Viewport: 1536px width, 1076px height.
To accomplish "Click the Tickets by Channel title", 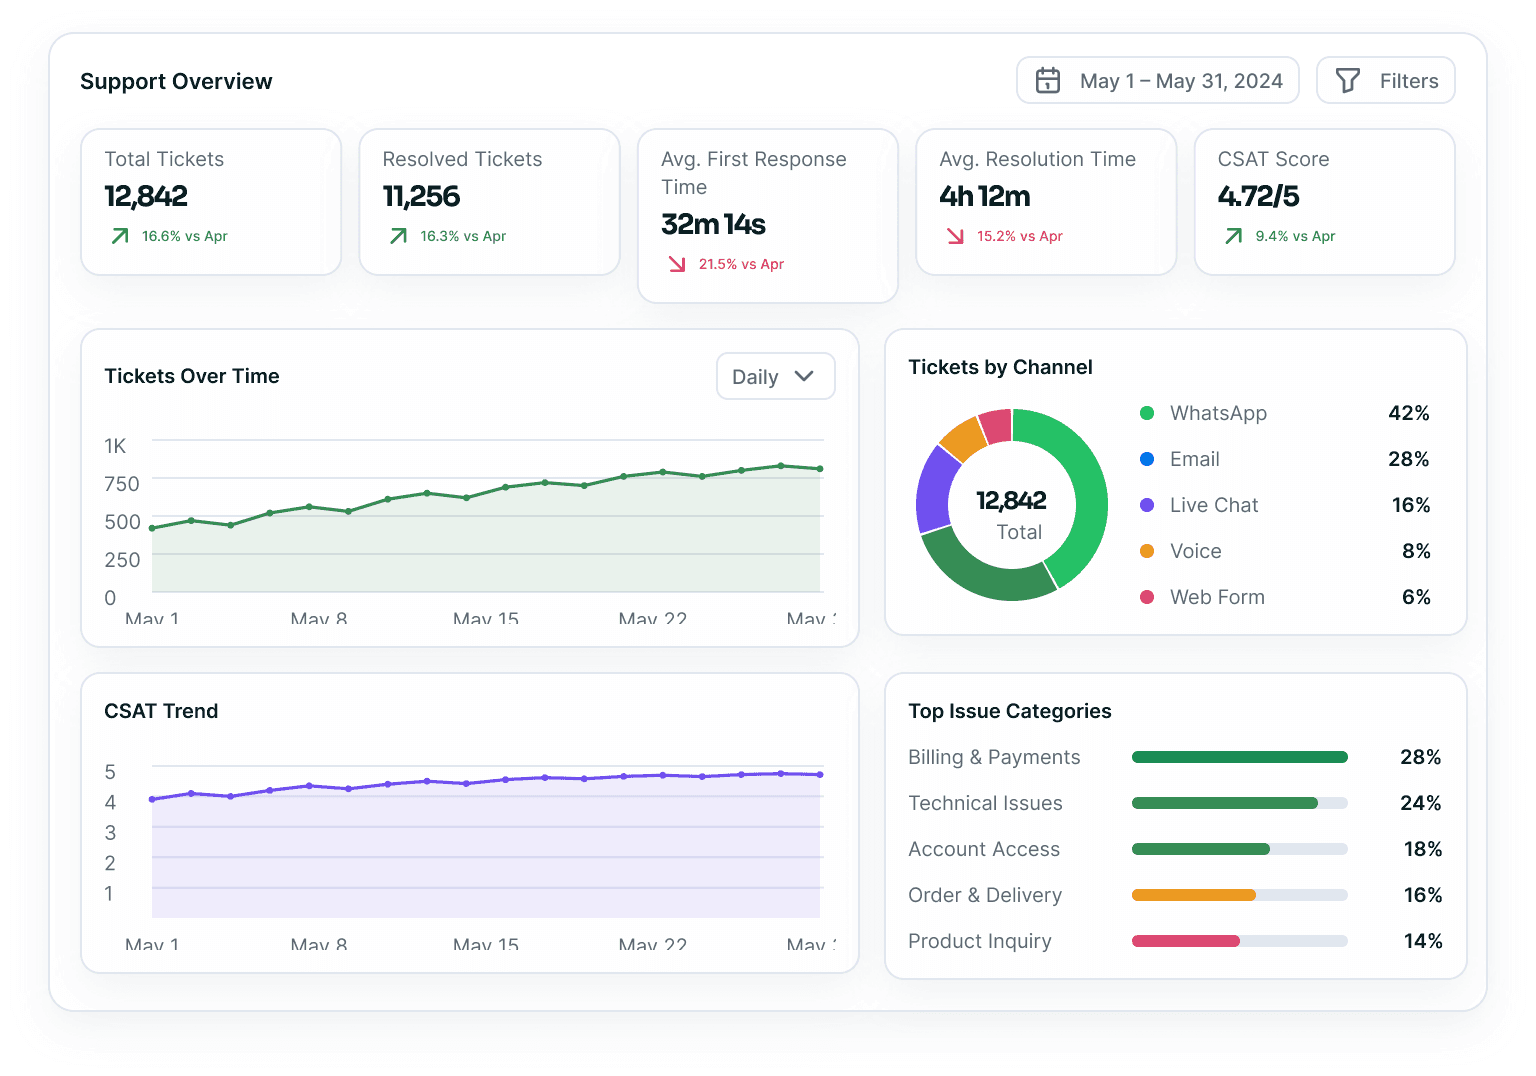I will (x=1000, y=367).
